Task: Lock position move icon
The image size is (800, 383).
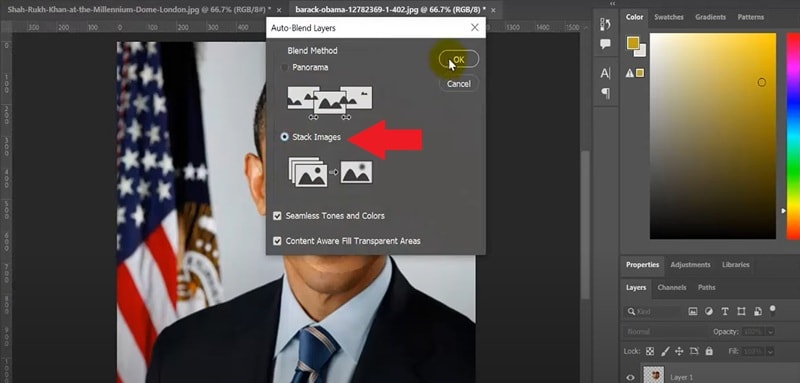Action: click(x=679, y=351)
